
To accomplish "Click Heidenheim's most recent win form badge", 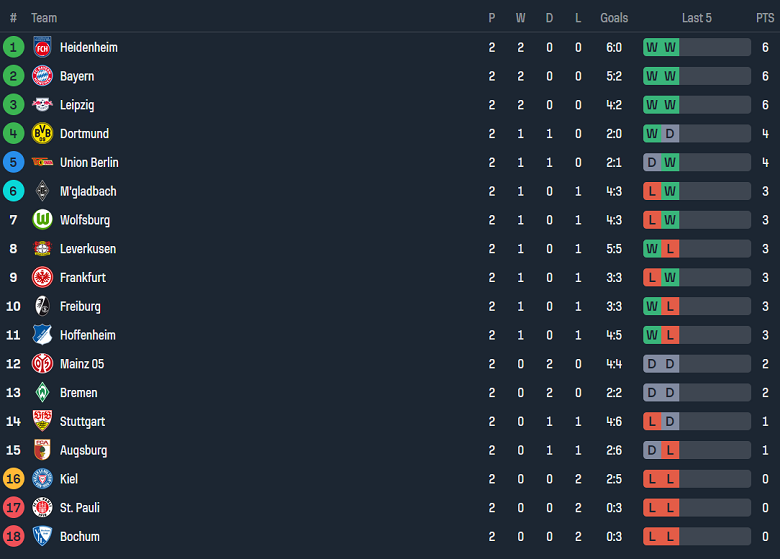I will pos(670,47).
